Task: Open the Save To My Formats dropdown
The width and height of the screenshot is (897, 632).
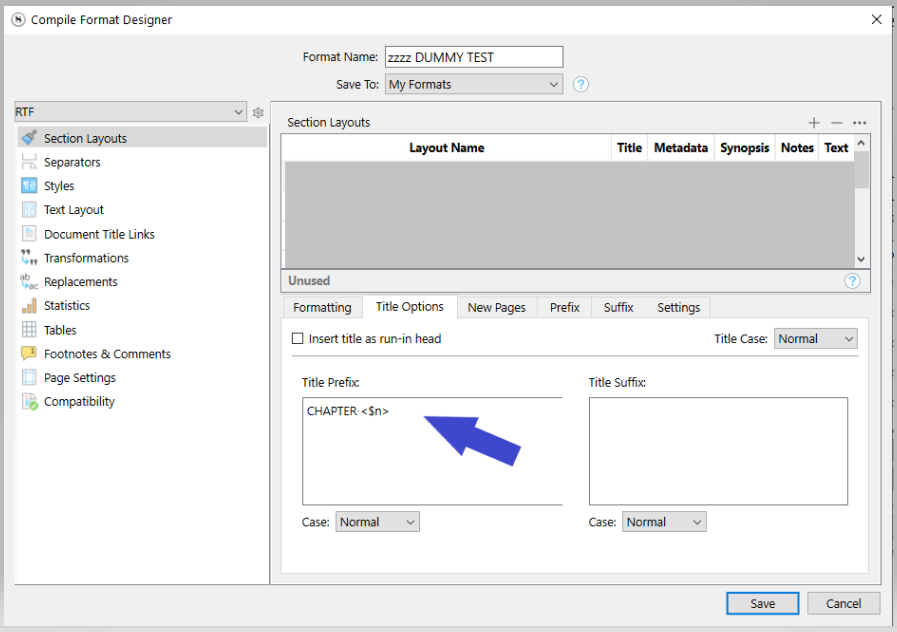Action: pyautogui.click(x=474, y=85)
